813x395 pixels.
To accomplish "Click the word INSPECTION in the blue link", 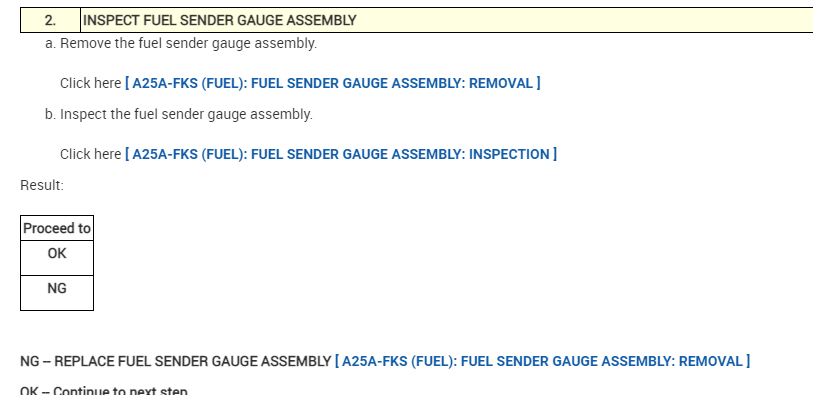I will [x=509, y=154].
